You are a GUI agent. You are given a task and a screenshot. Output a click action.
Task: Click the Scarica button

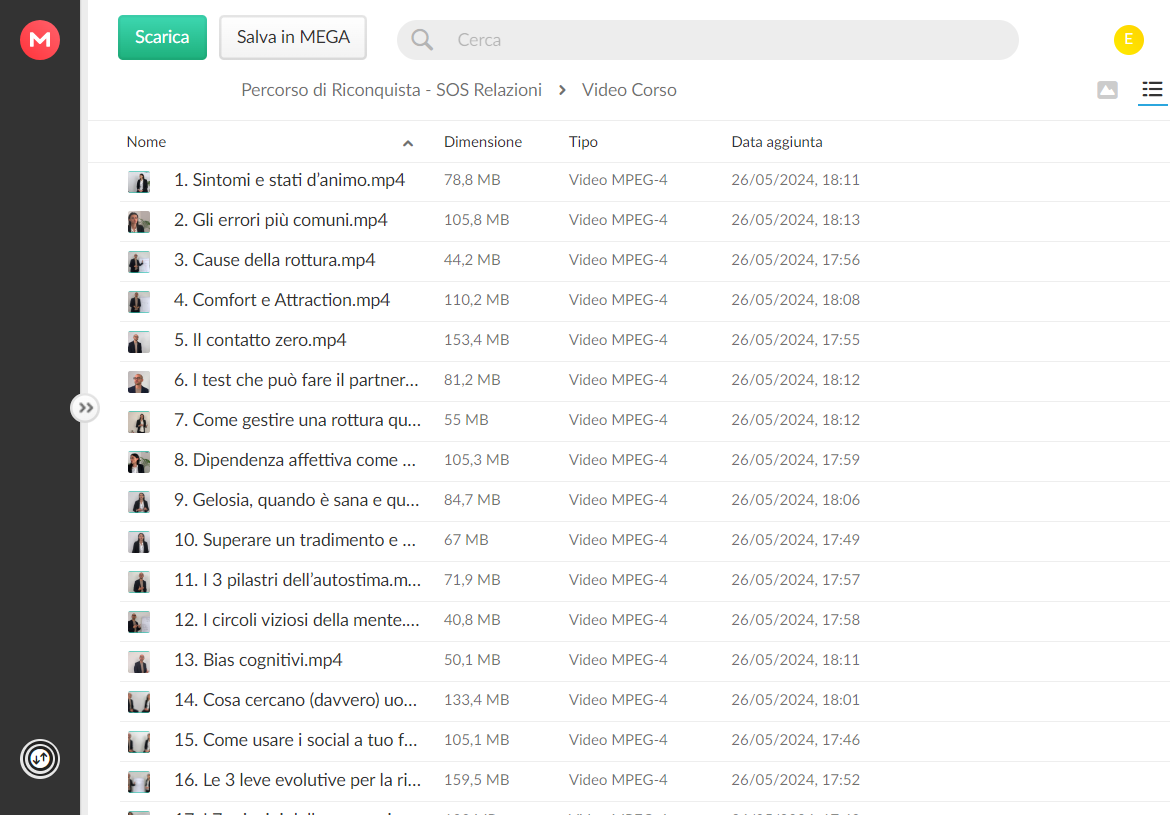pos(162,37)
